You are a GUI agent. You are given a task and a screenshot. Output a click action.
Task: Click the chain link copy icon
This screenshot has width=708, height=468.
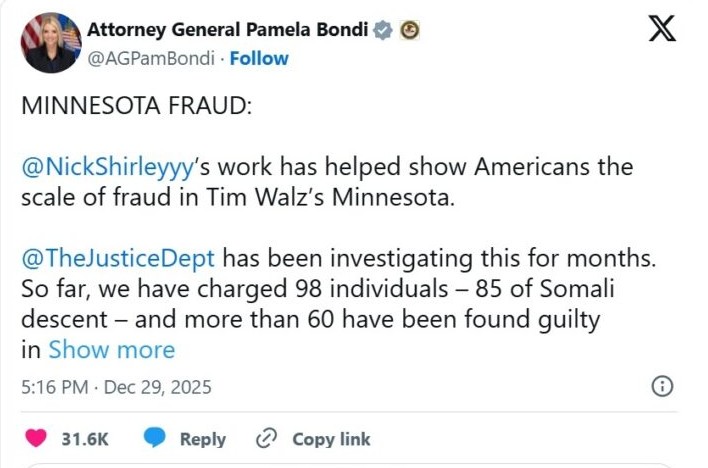[x=266, y=438]
